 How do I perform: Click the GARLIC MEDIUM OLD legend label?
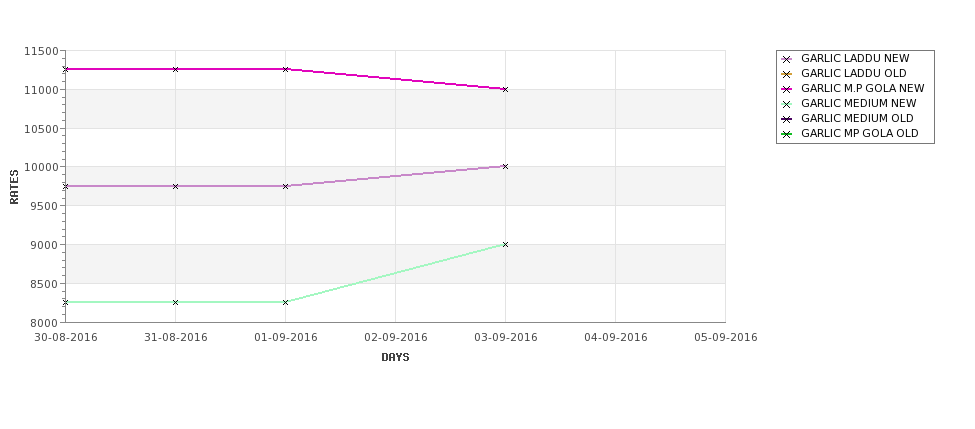(857, 119)
